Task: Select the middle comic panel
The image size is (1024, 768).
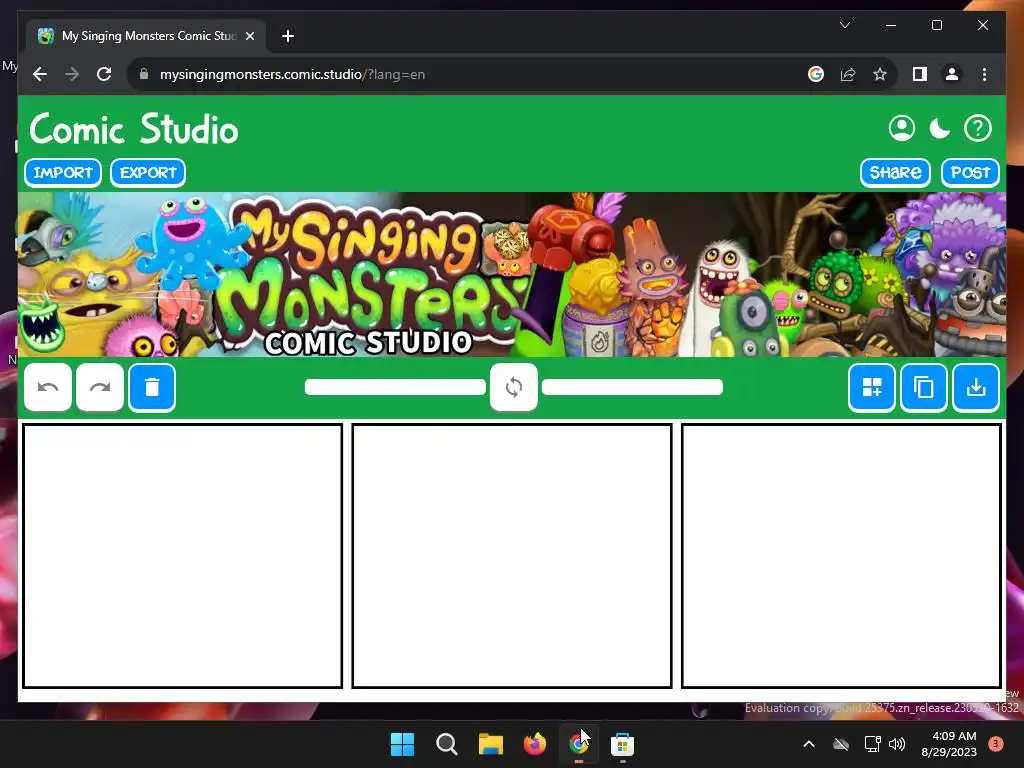Action: click(512, 556)
